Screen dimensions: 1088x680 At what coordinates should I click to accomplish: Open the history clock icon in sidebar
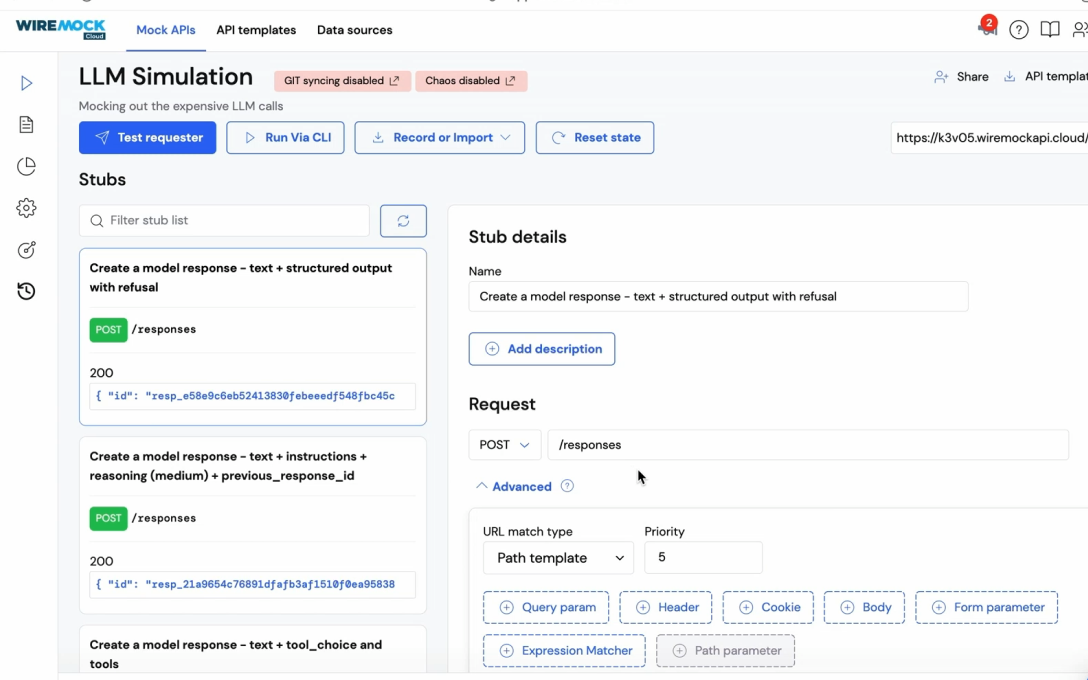(x=26, y=291)
